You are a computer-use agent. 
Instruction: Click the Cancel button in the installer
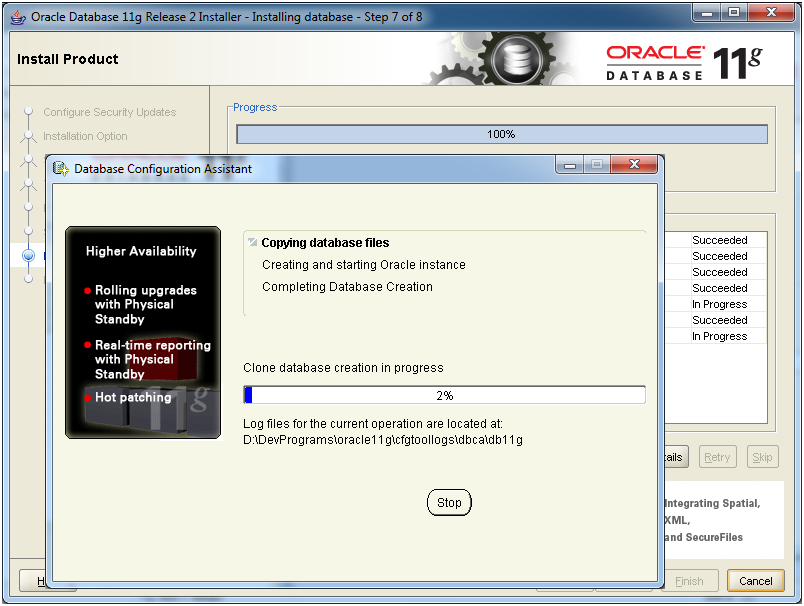tap(755, 581)
